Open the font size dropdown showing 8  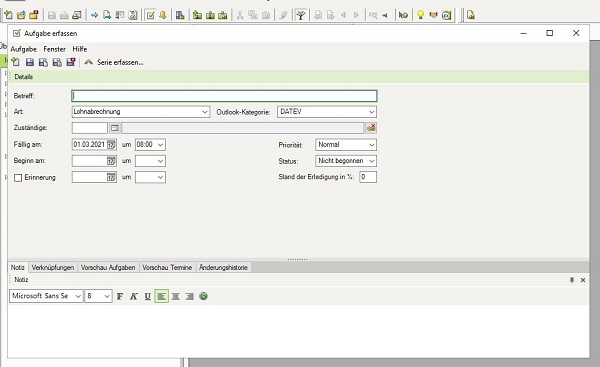107,296
